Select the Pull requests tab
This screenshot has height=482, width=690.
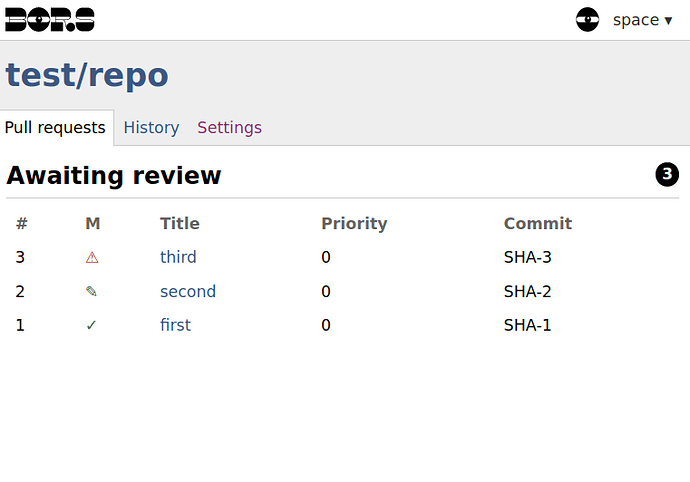coord(55,127)
